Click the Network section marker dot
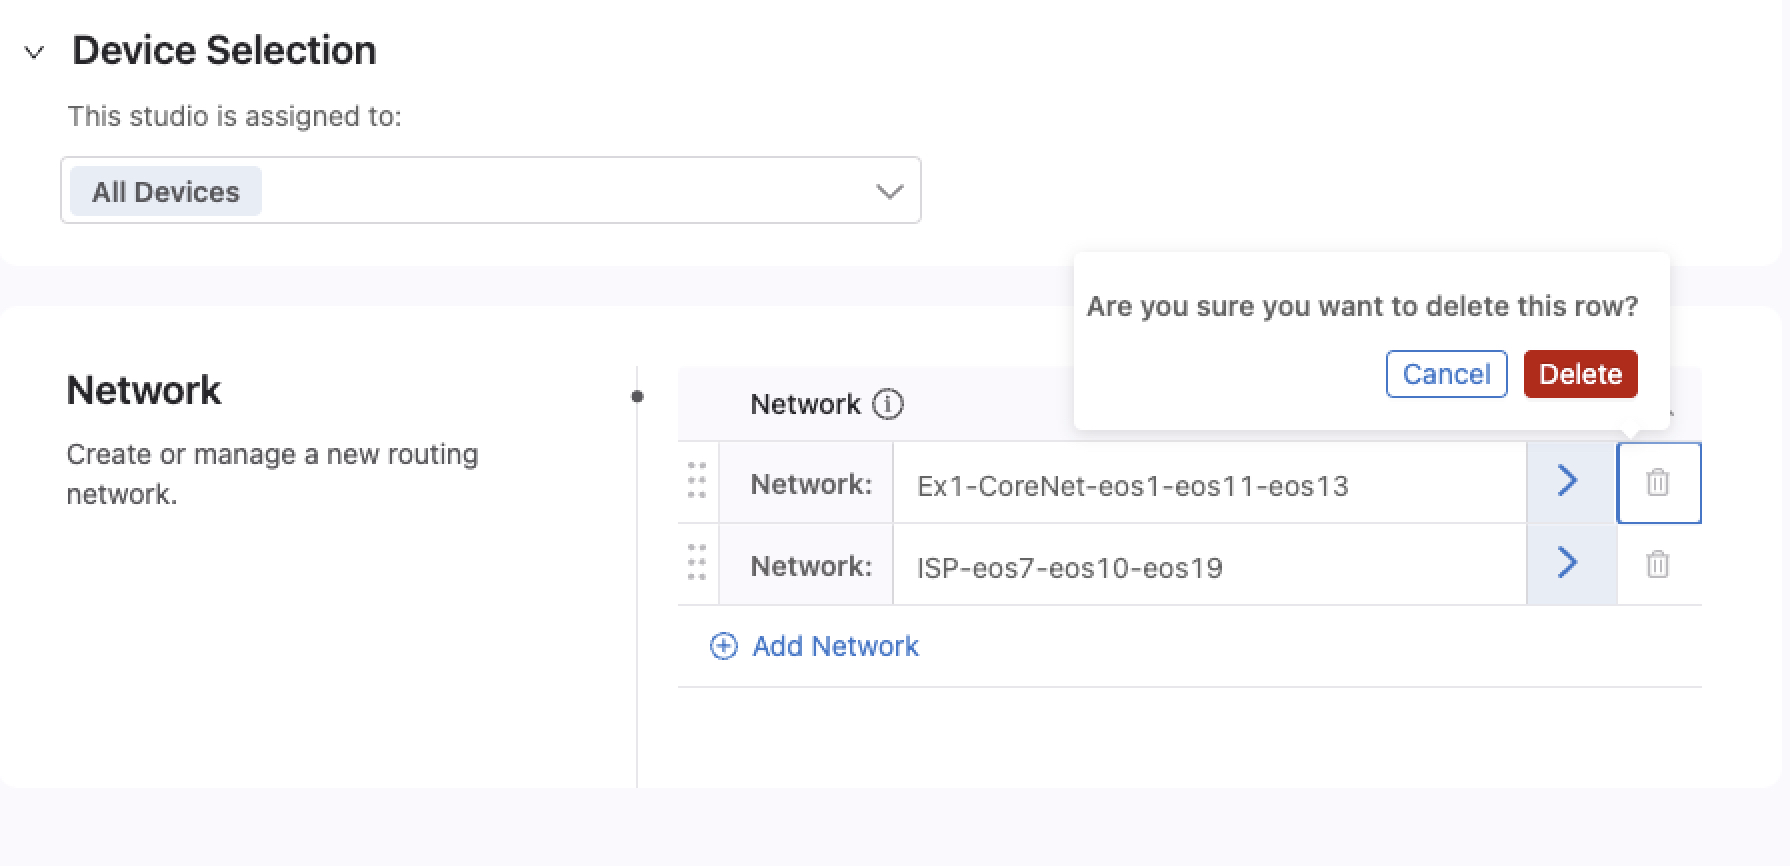 638,397
